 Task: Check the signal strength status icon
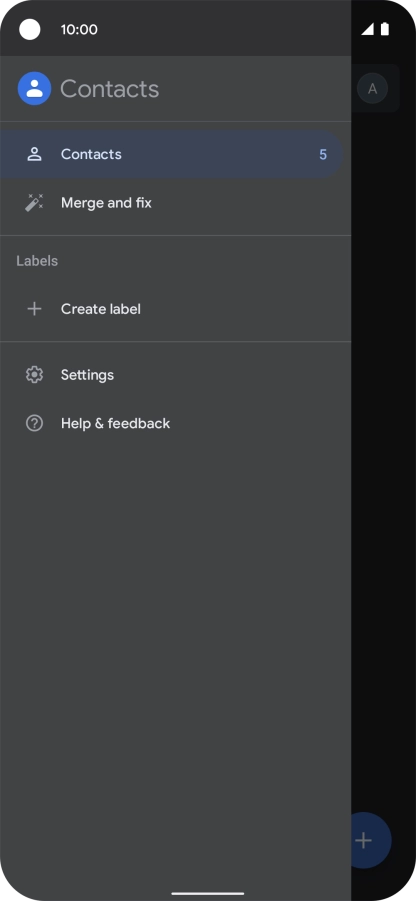(x=367, y=29)
